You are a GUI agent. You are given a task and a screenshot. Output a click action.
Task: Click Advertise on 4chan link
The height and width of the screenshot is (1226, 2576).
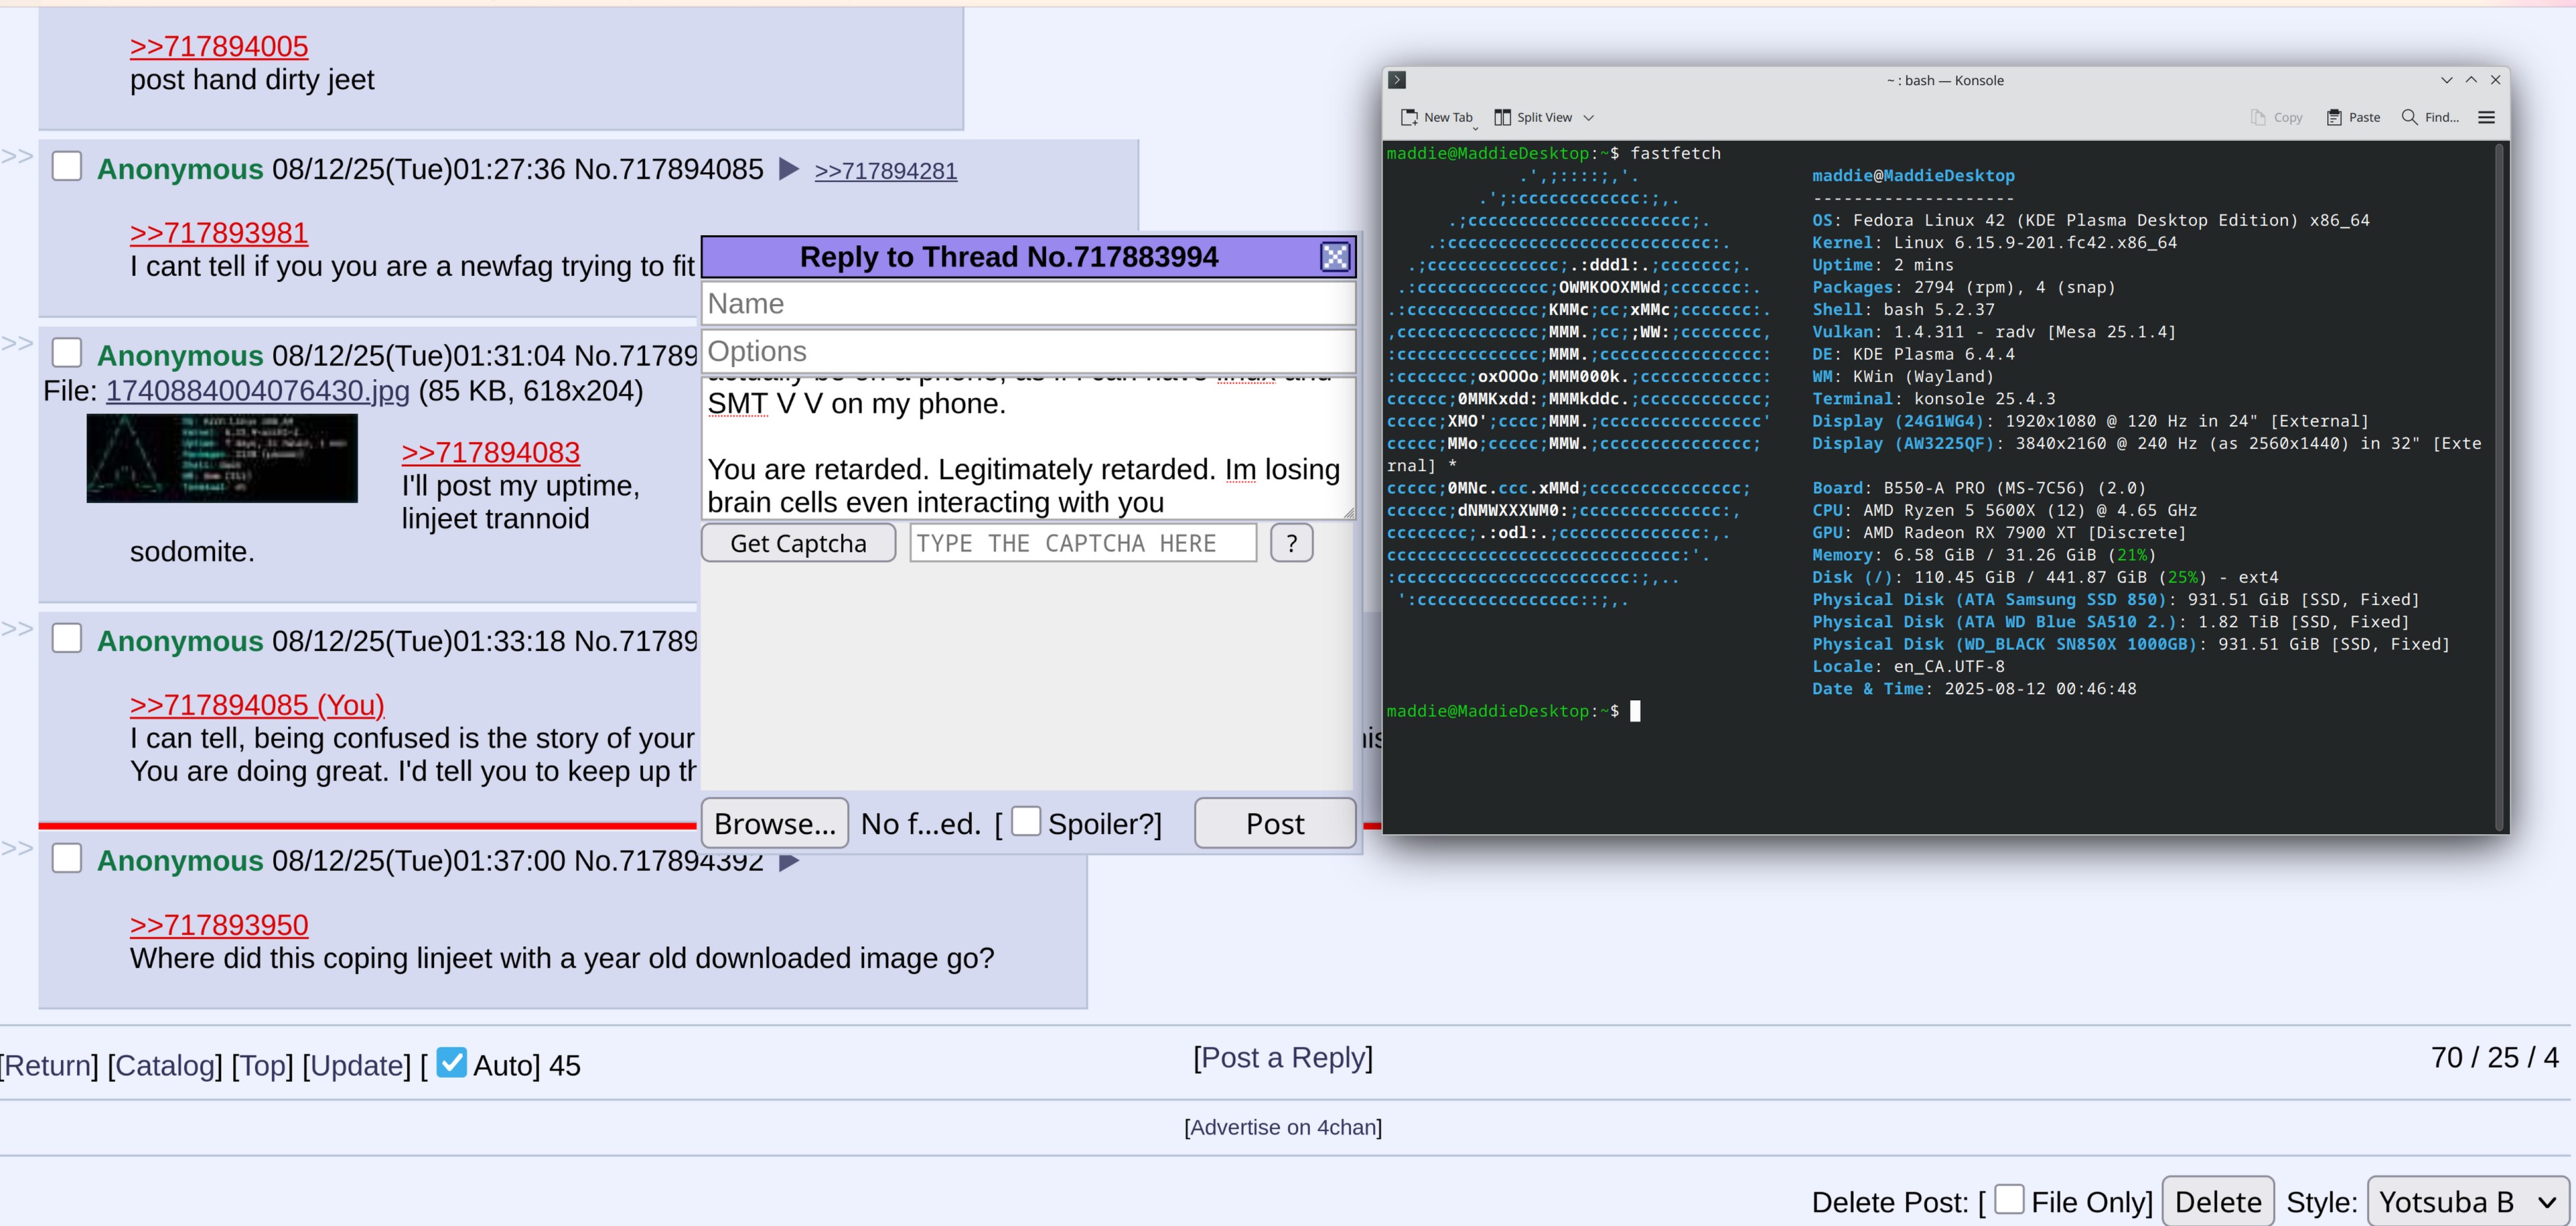pyautogui.click(x=1283, y=1127)
